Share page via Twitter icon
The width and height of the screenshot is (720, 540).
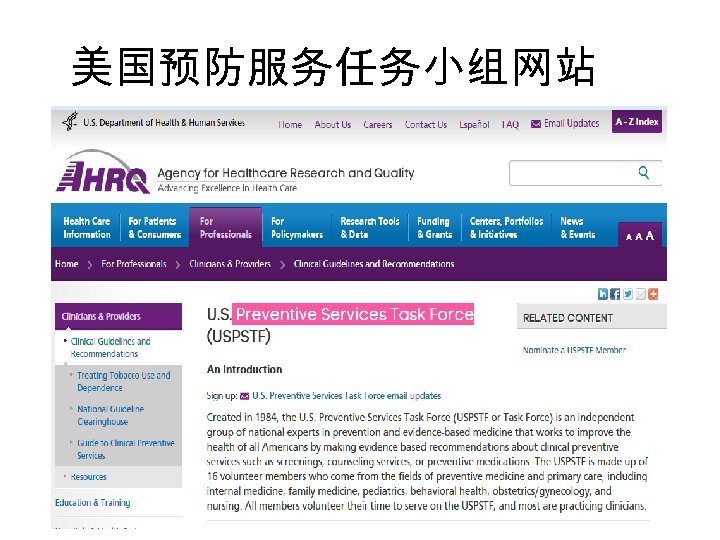628,294
